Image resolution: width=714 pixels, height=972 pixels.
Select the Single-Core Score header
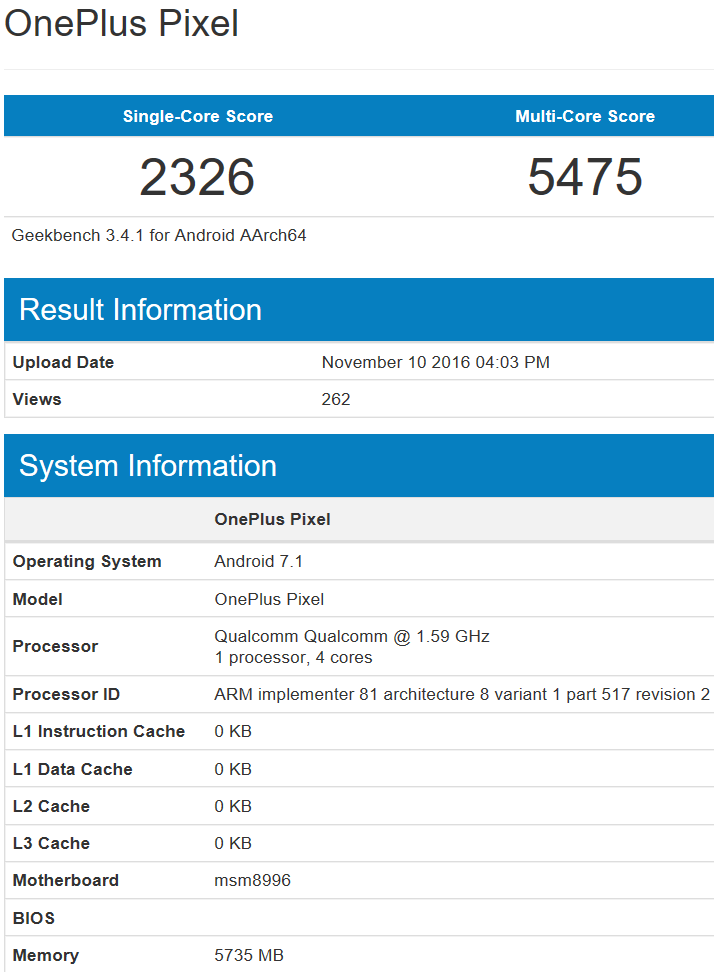click(x=198, y=116)
